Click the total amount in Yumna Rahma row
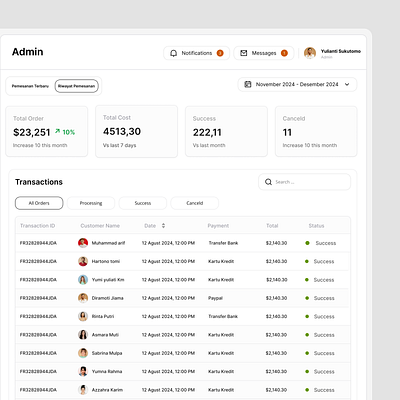The image size is (400, 400). click(x=276, y=371)
